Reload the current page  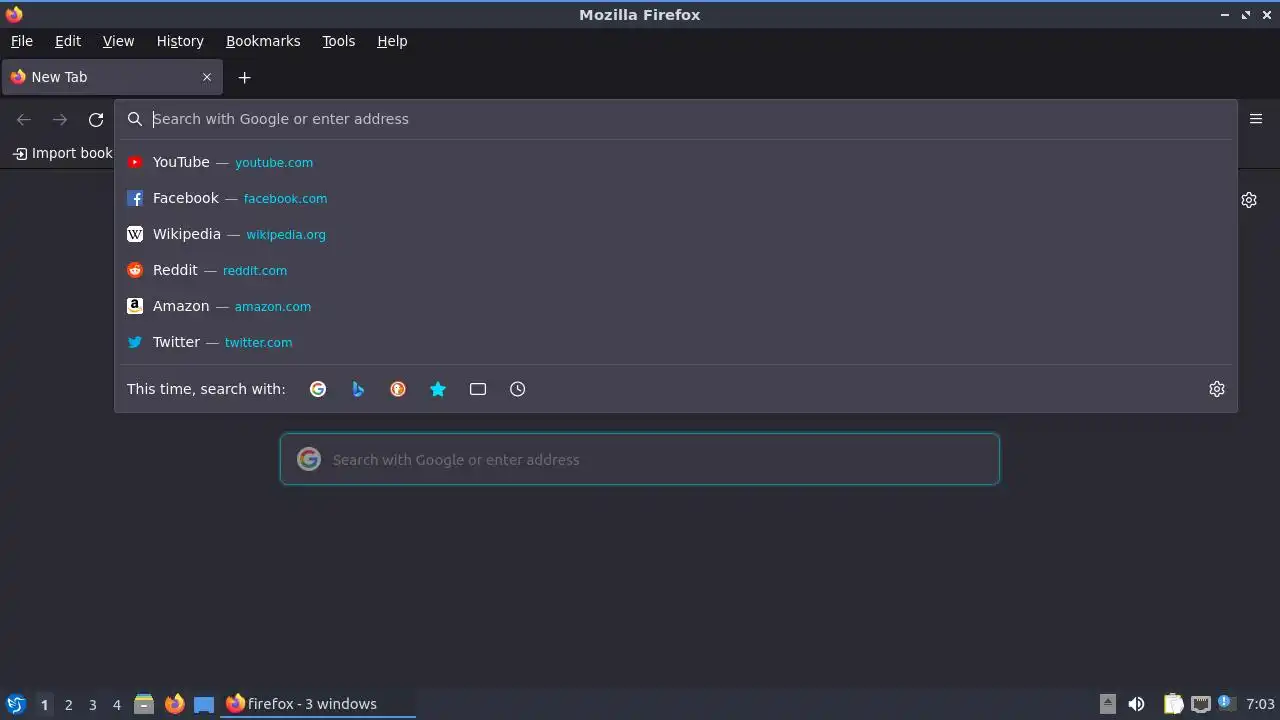[x=96, y=120]
